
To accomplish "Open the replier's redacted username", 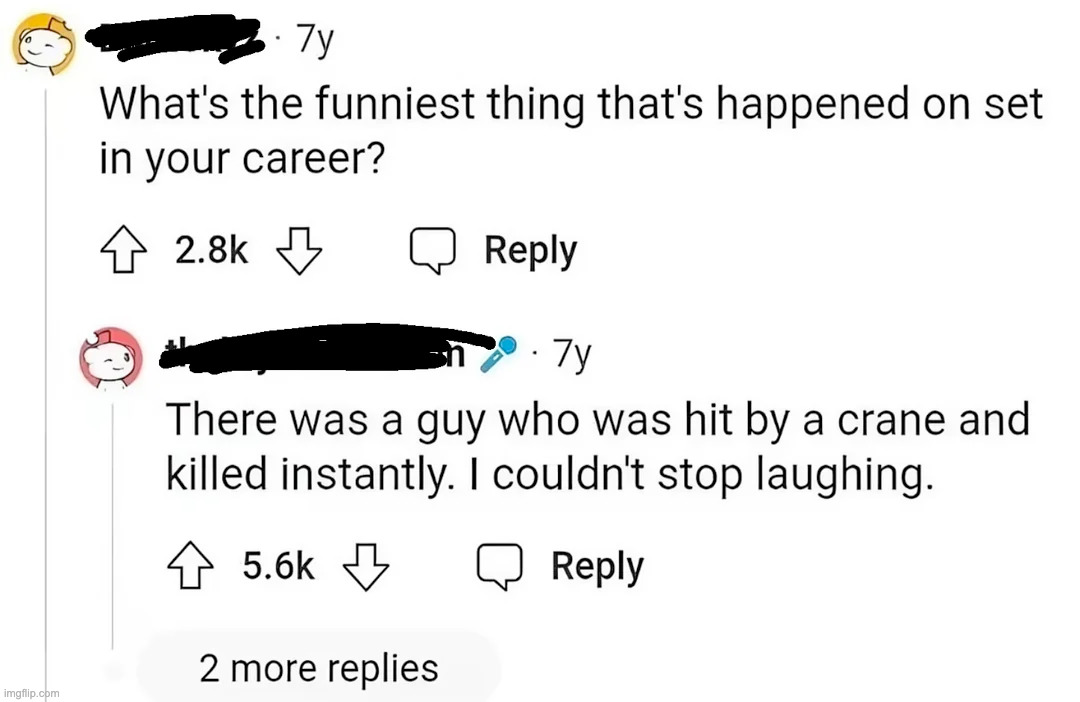I will (320, 350).
